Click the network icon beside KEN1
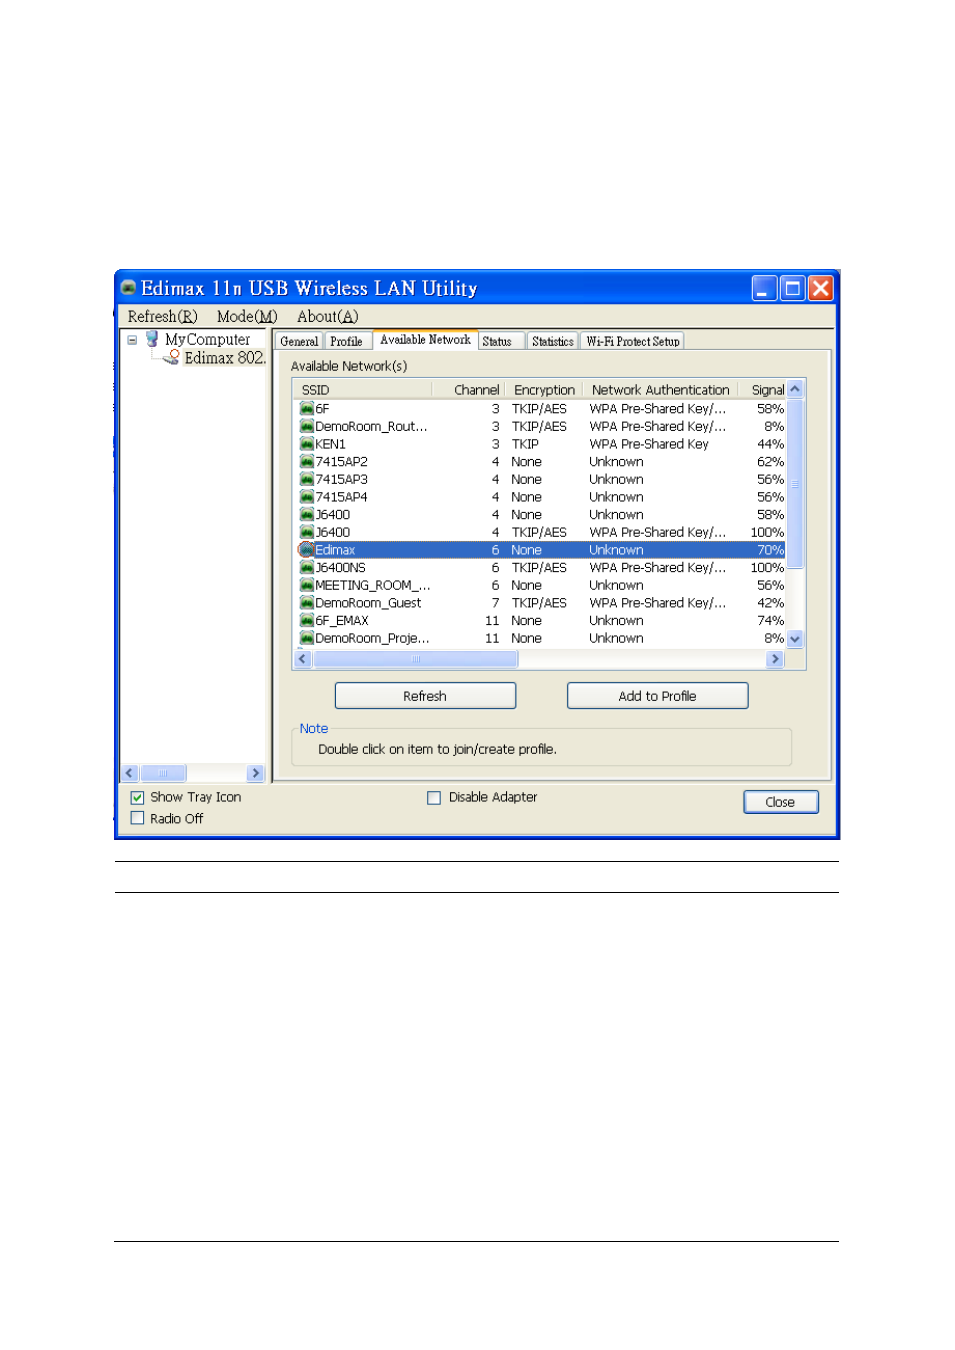The image size is (955, 1350). (307, 444)
